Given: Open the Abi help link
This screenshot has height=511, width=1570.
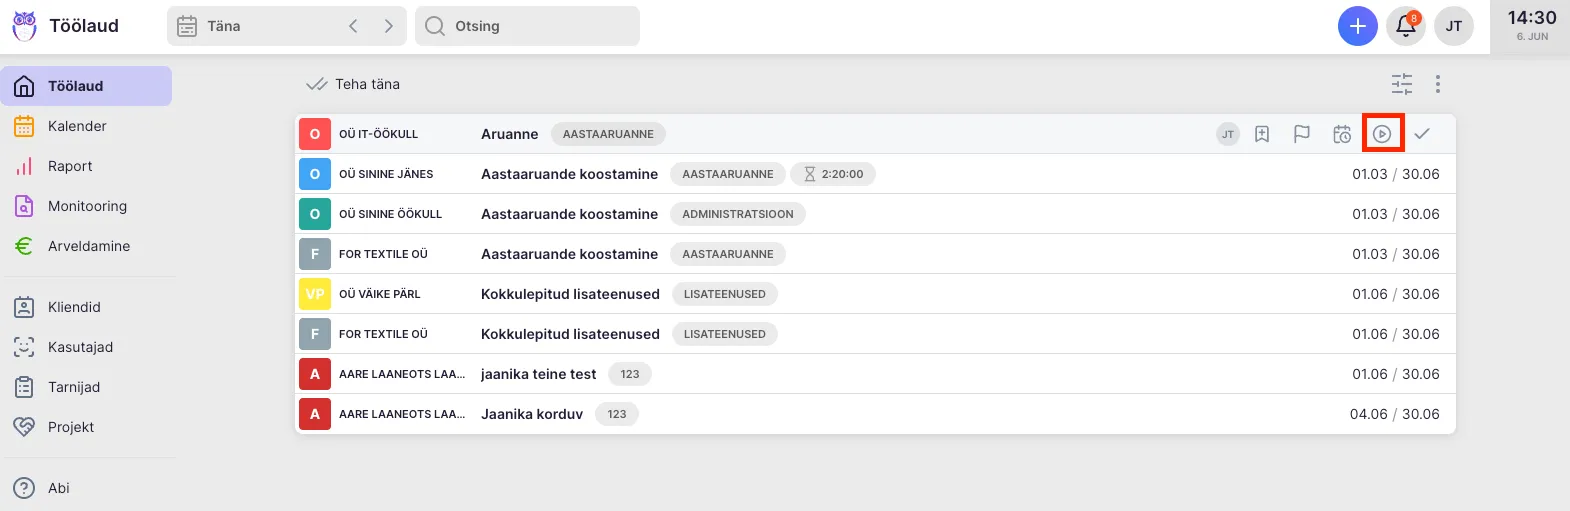Looking at the screenshot, I should (59, 488).
